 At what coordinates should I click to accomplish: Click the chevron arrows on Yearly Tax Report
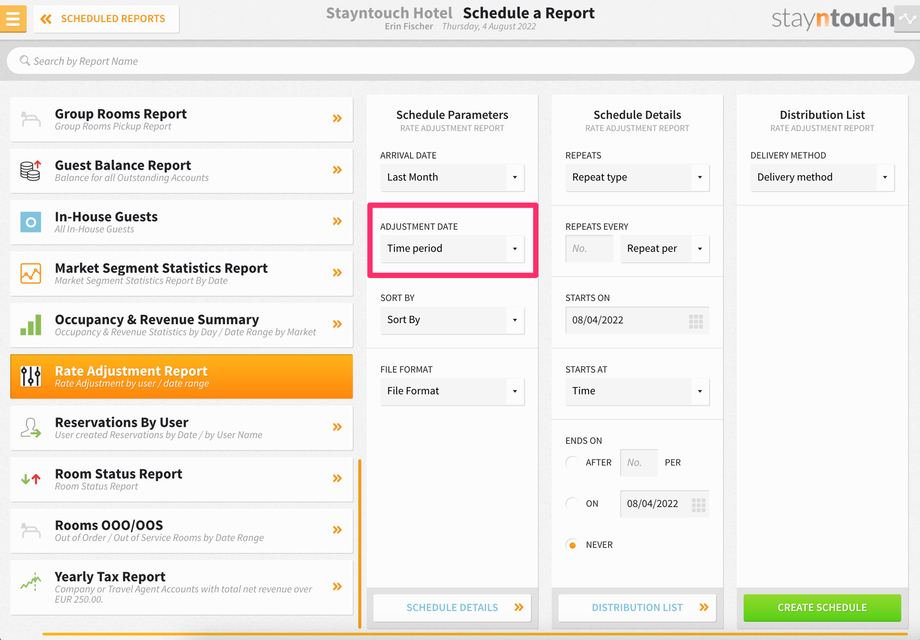337,587
